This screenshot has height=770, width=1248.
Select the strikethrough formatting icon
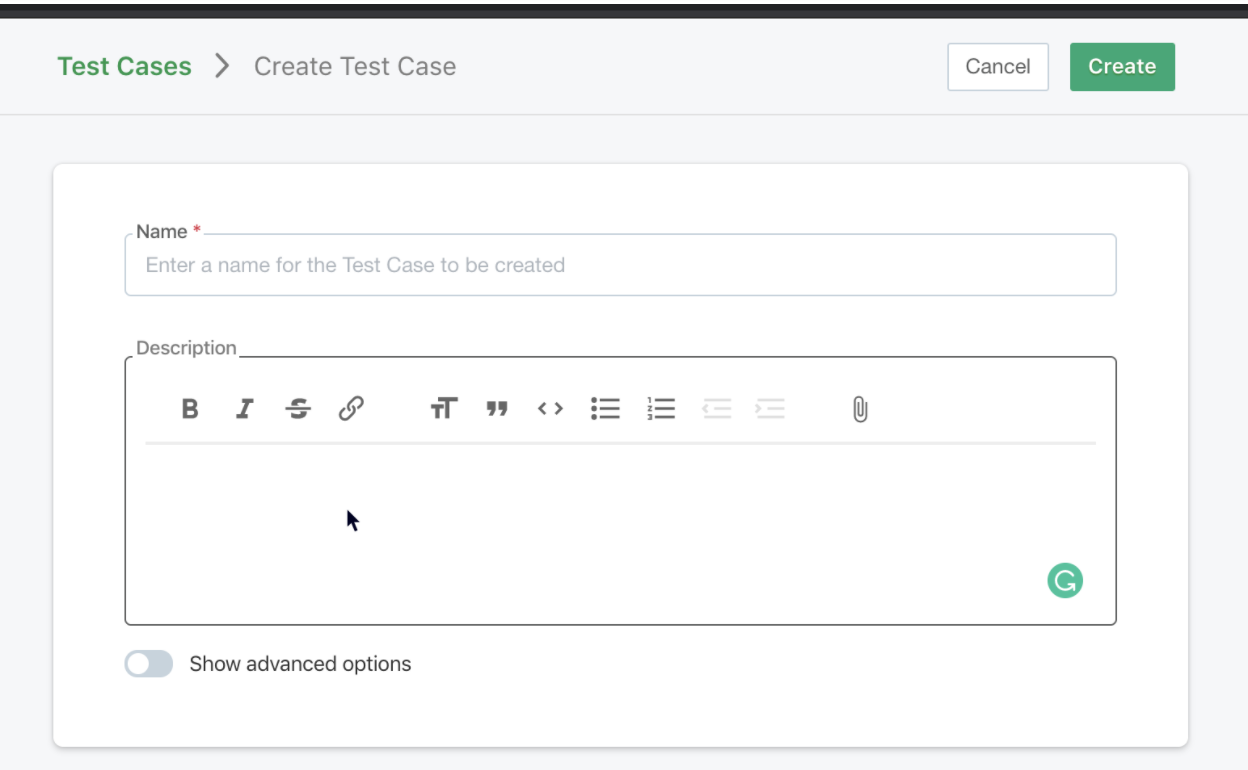(x=298, y=408)
